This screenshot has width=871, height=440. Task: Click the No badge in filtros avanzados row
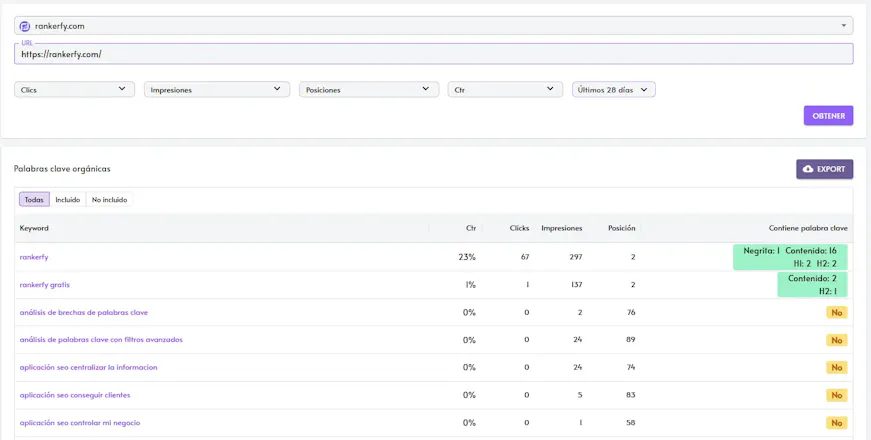click(837, 340)
